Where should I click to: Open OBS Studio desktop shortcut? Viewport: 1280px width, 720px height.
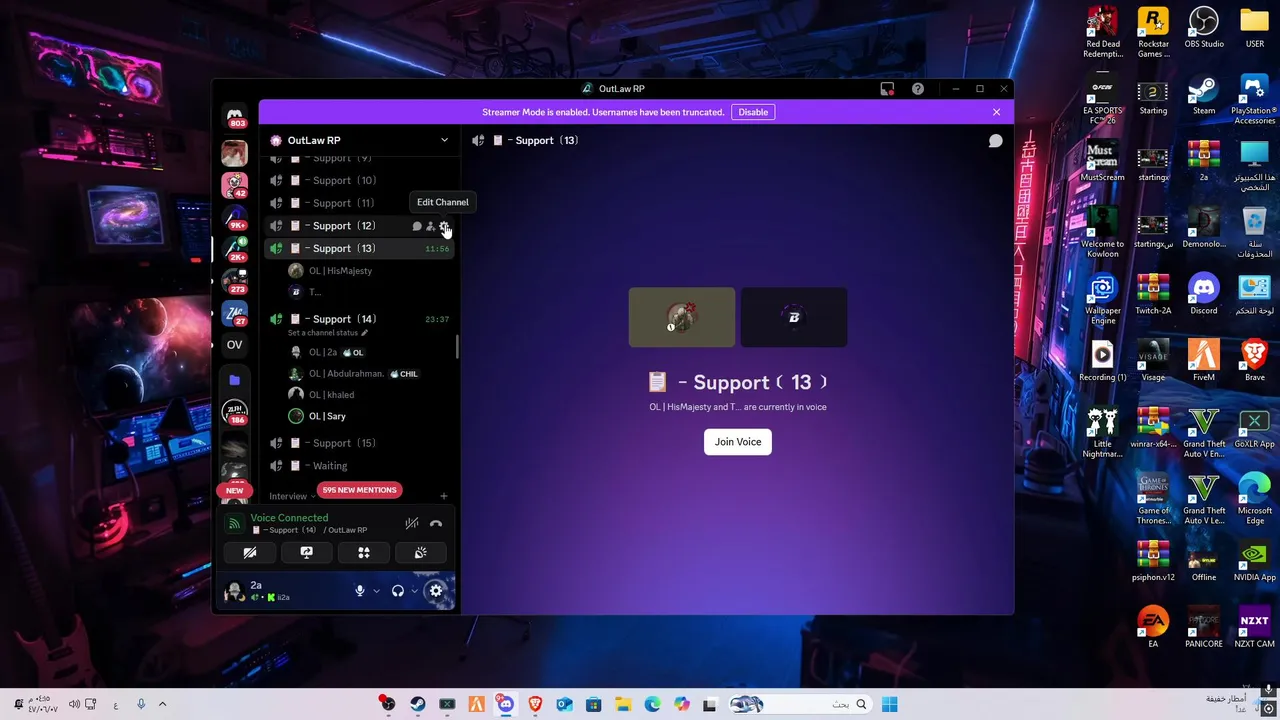pyautogui.click(x=1204, y=28)
